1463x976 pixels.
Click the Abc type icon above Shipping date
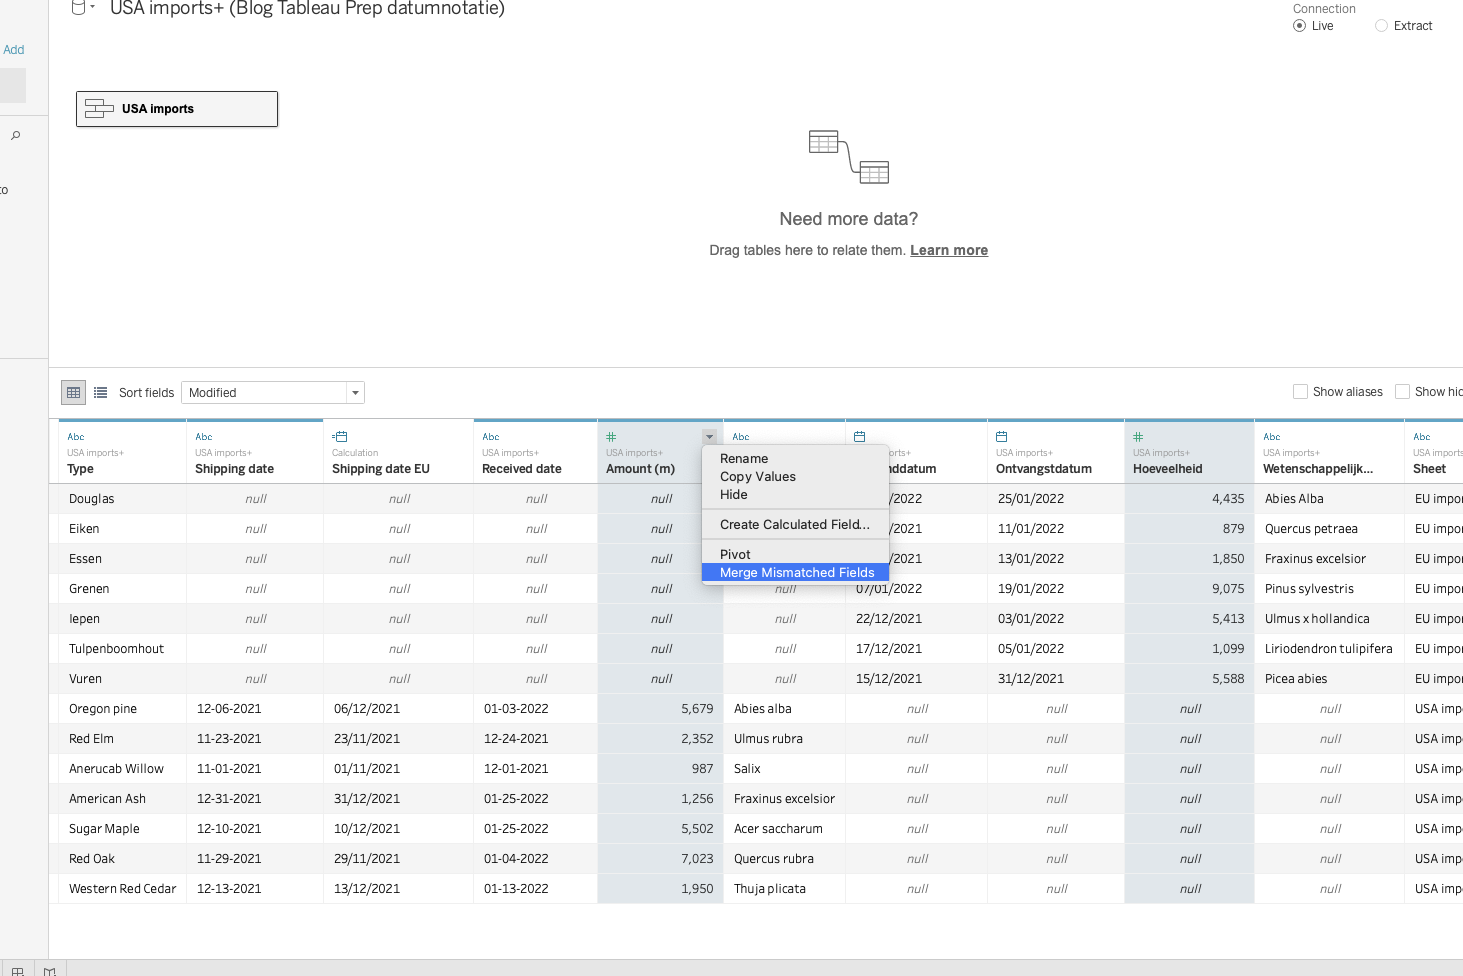pyautogui.click(x=204, y=437)
